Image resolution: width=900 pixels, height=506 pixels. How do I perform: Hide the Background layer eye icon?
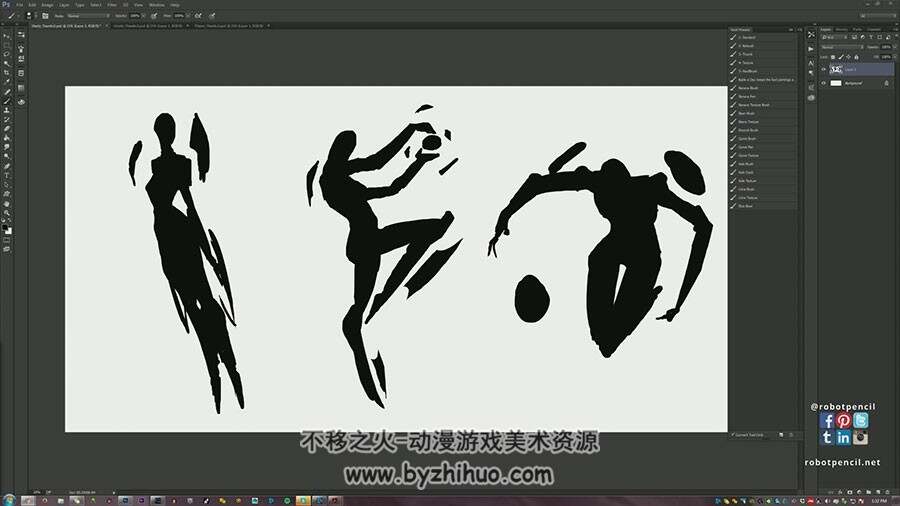point(824,83)
